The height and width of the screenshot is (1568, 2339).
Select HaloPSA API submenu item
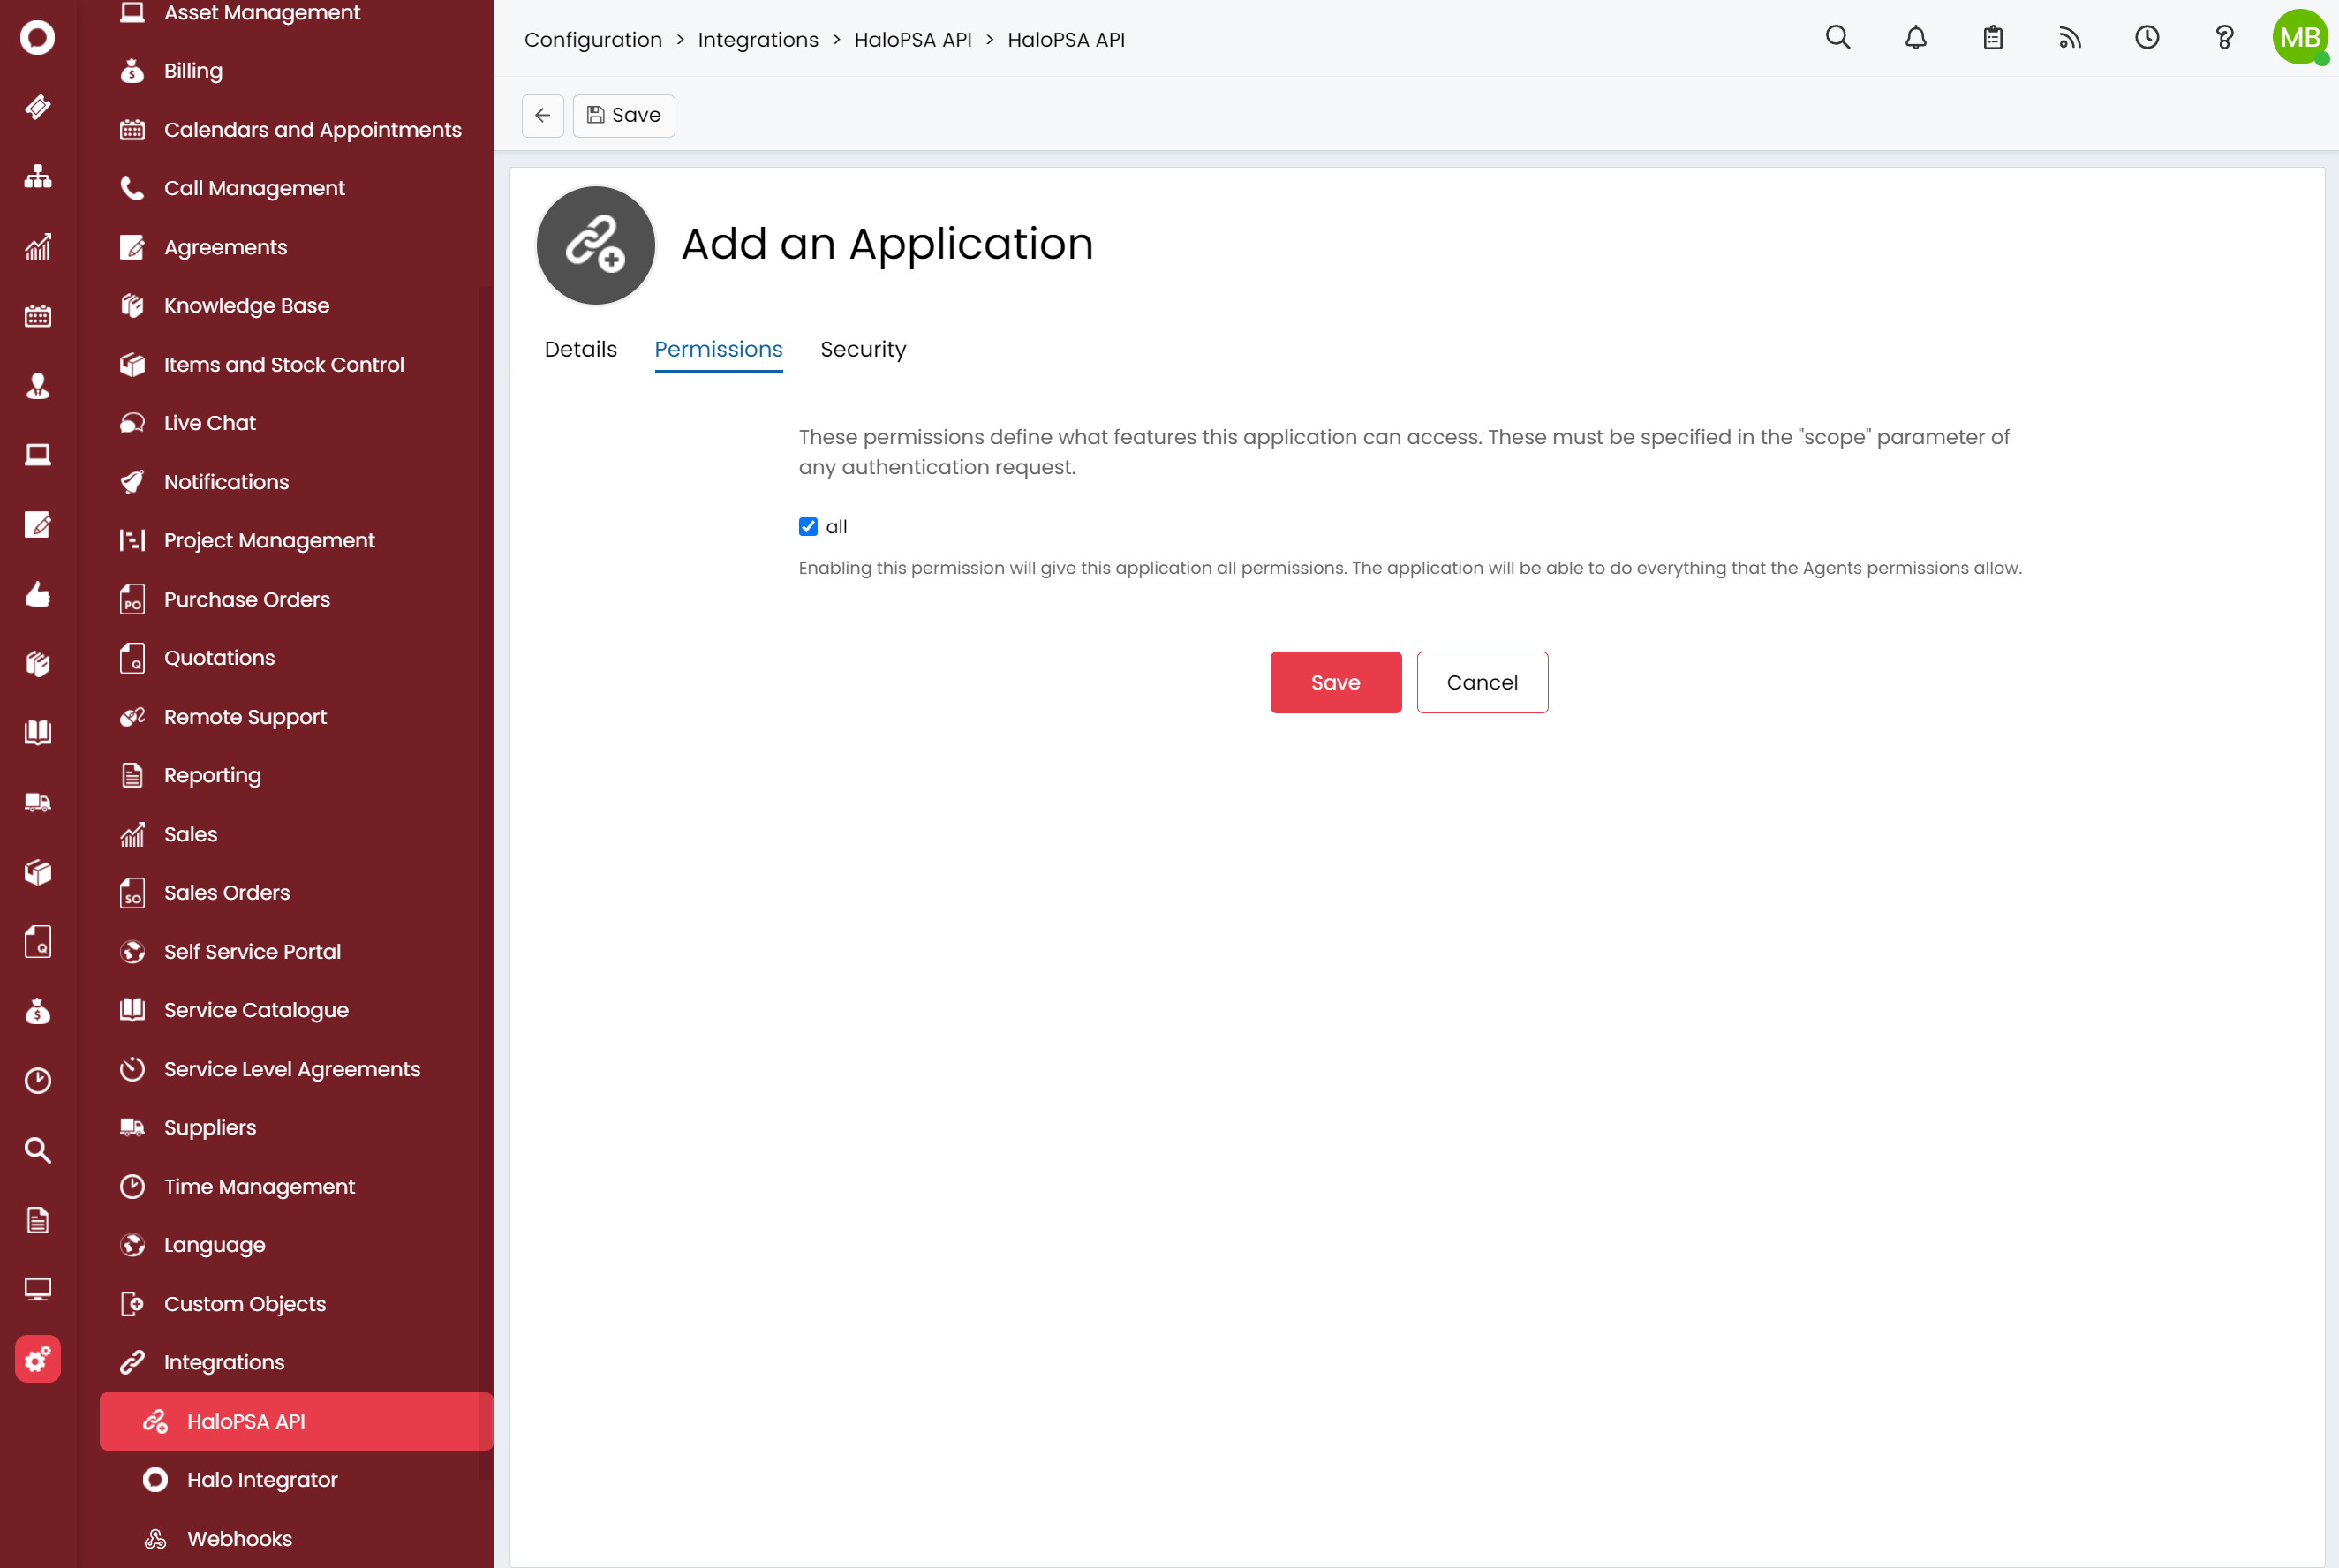[295, 1422]
